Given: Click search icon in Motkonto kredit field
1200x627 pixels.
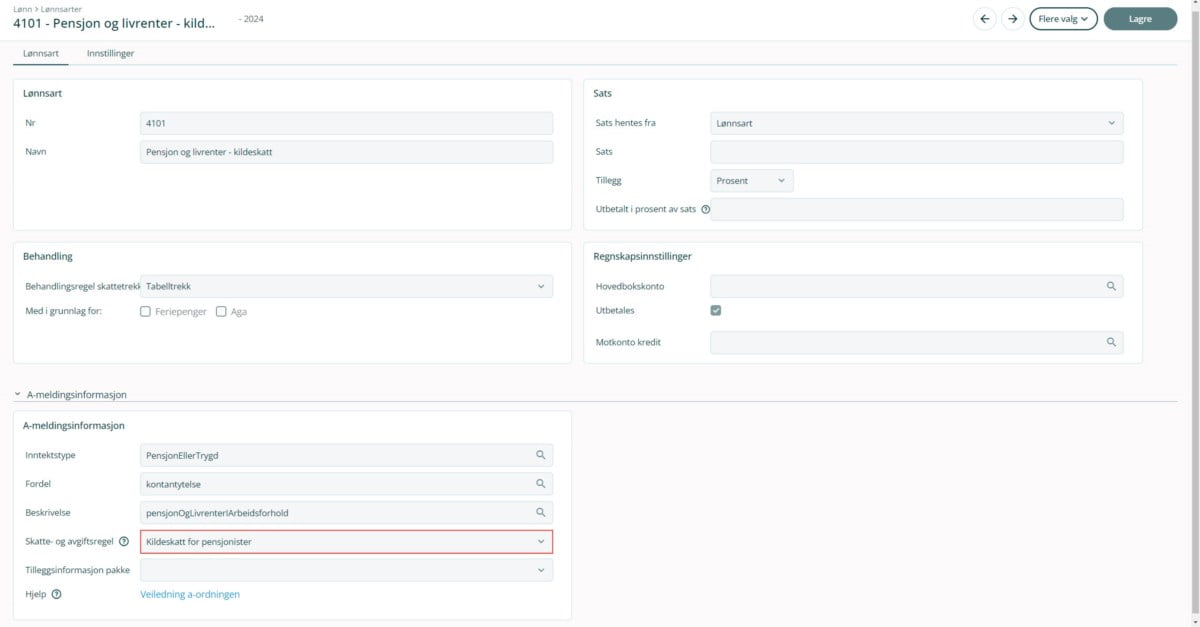Looking at the screenshot, I should [x=1110, y=342].
